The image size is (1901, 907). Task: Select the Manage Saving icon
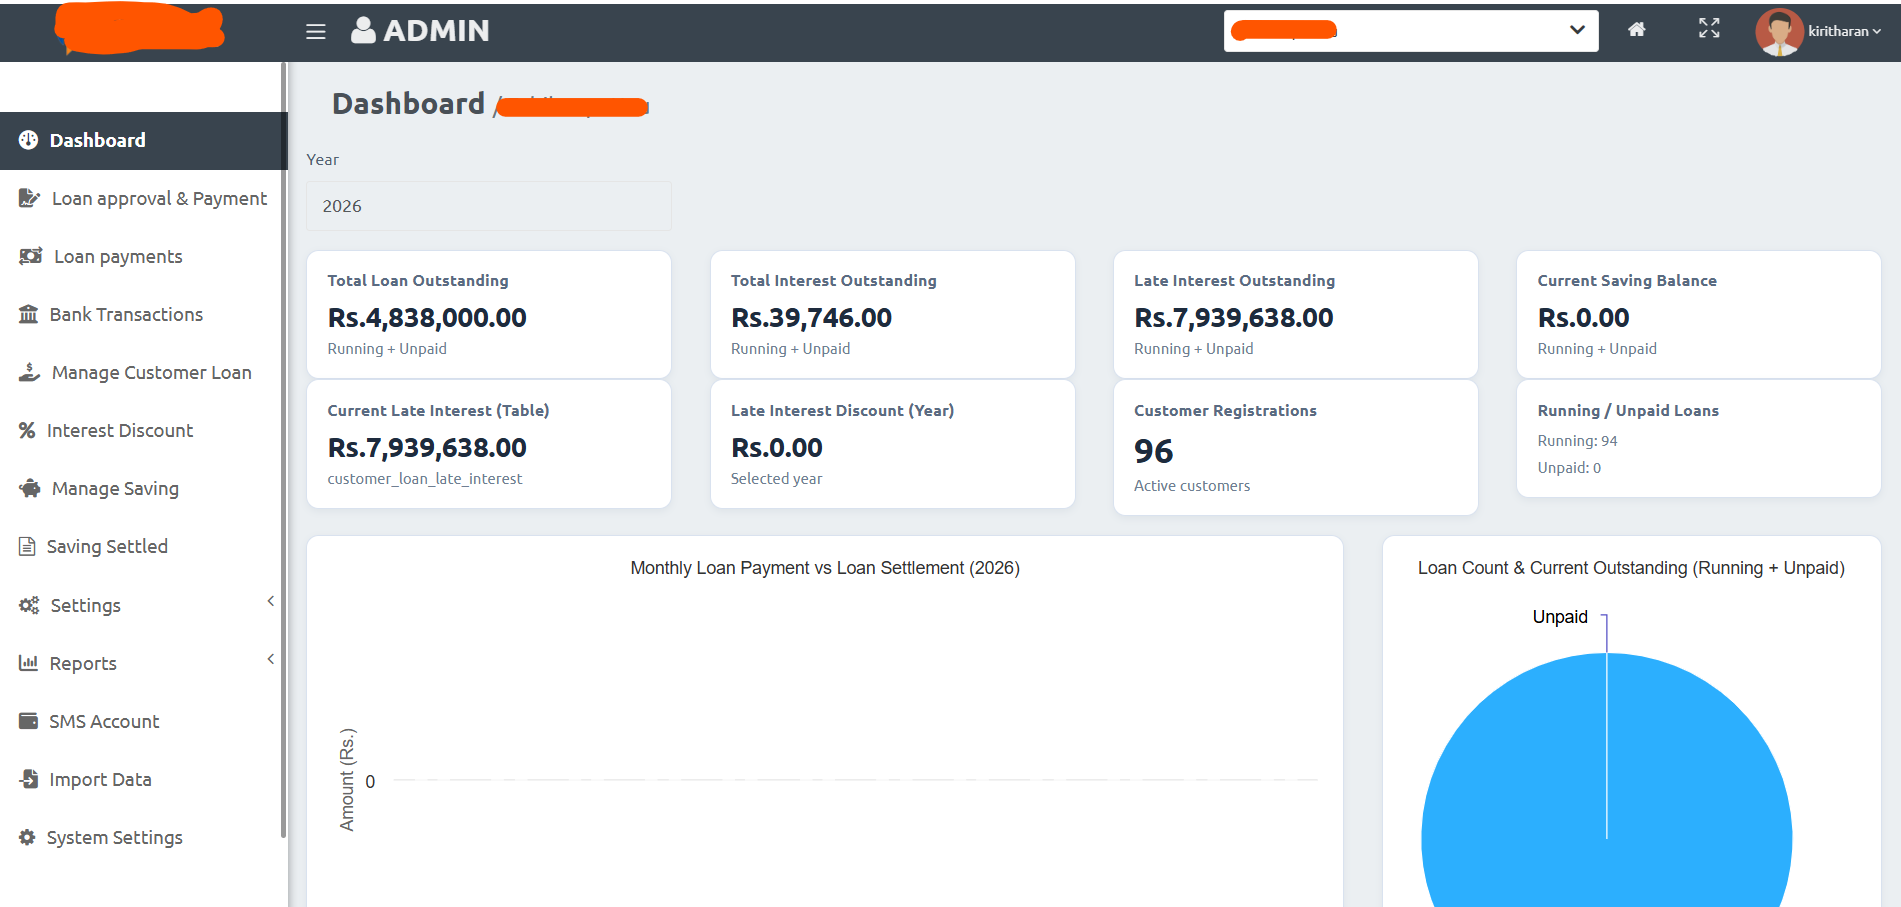pos(29,488)
